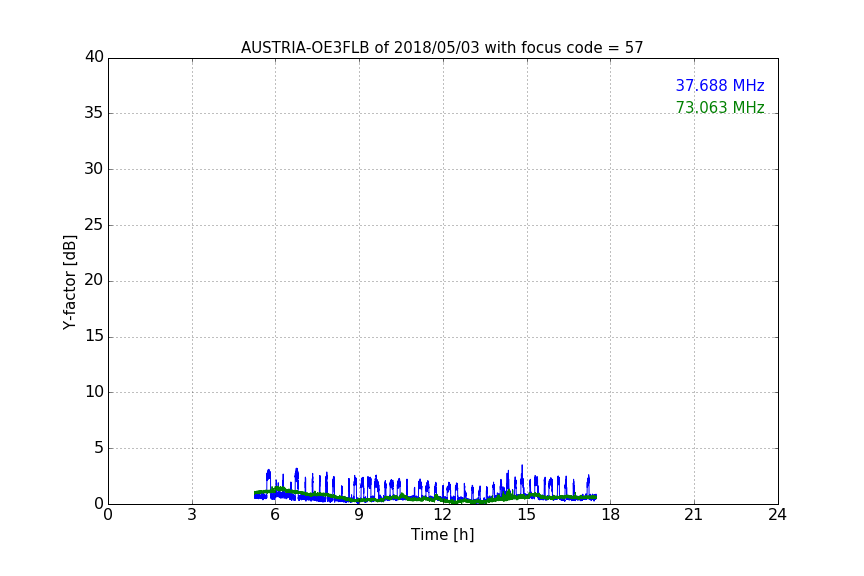
Task: Click the Y-factor [dB] axis label
Action: (x=70, y=282)
